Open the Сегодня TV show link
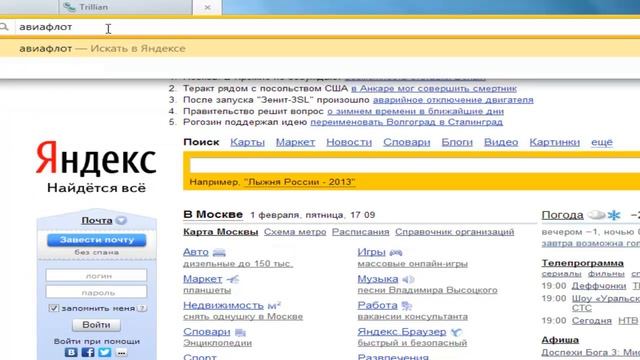The image size is (640, 360). [x=591, y=321]
